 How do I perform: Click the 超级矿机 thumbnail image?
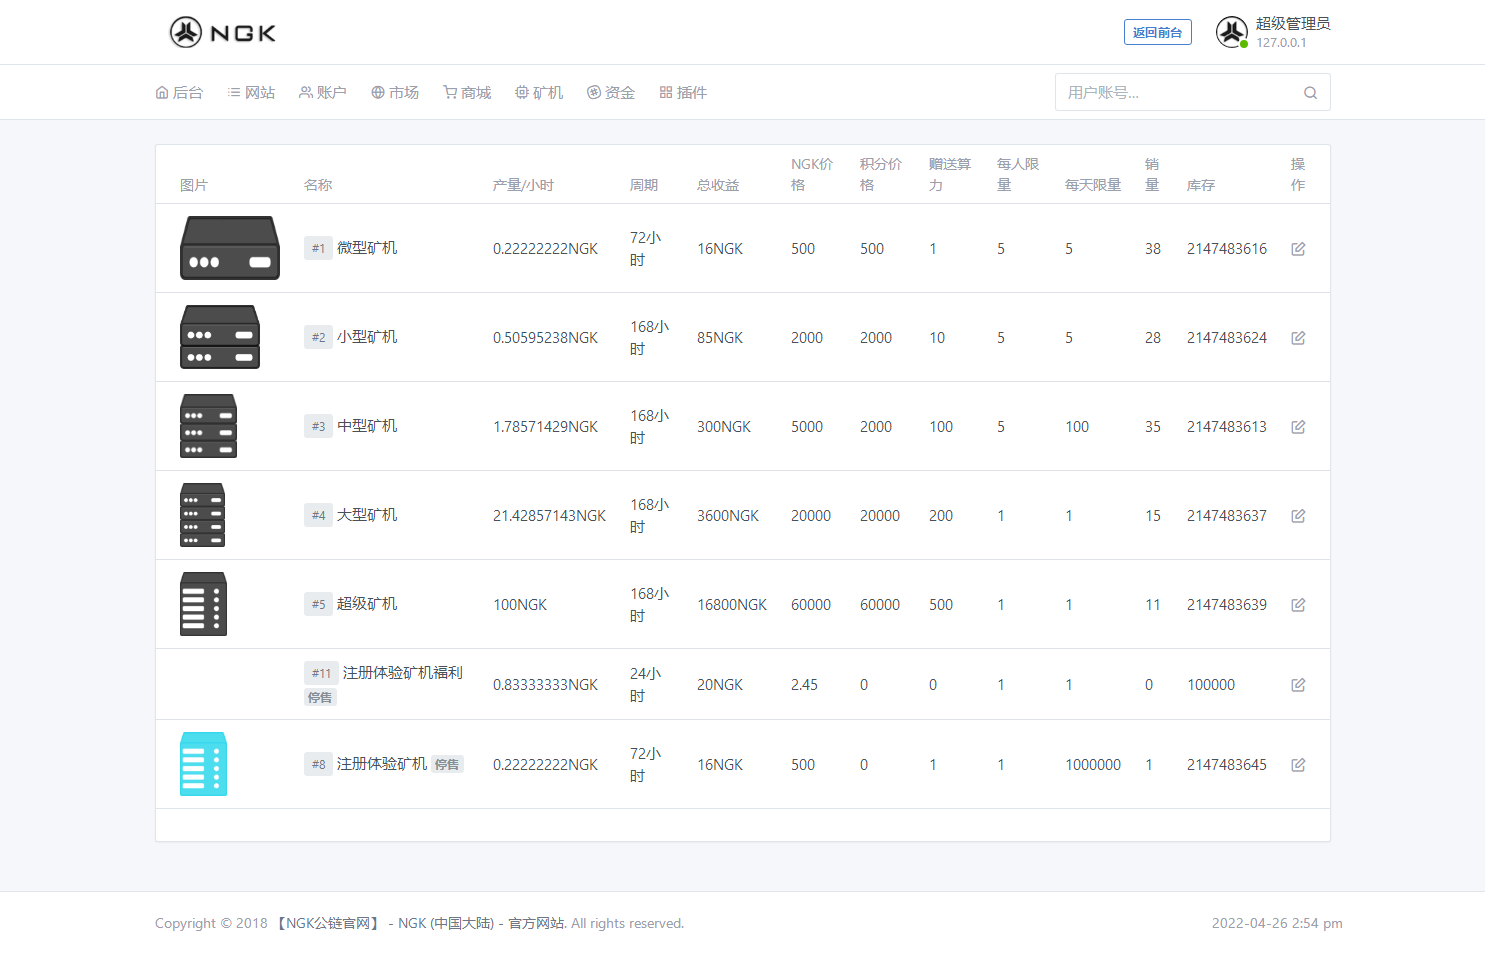point(203,604)
